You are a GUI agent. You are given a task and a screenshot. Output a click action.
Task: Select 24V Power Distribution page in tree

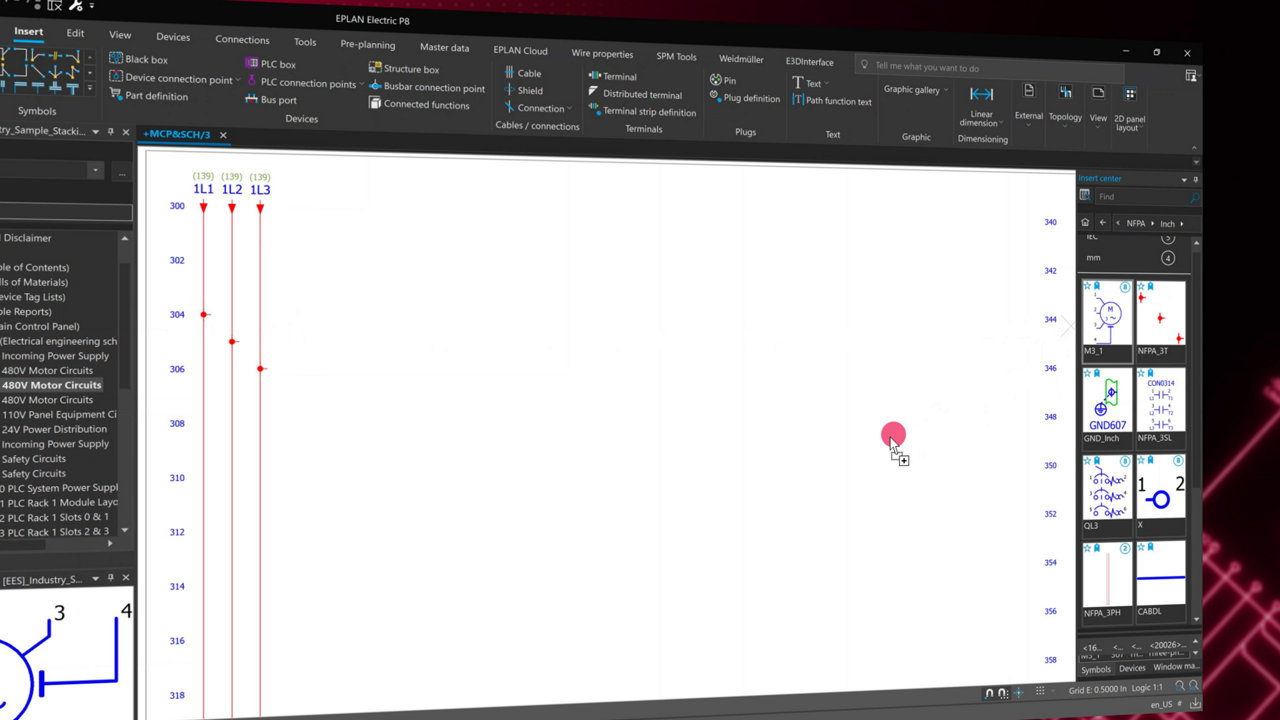coord(55,429)
